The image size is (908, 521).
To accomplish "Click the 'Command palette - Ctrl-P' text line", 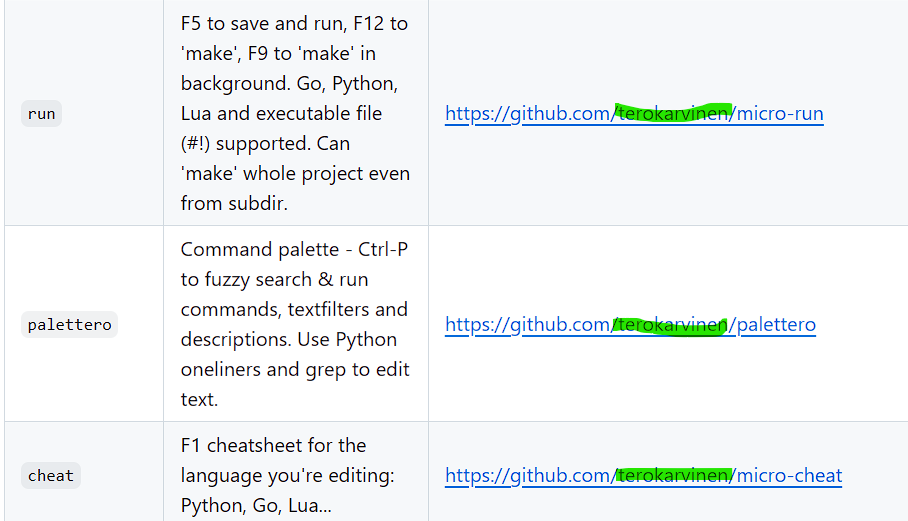I will click(x=294, y=250).
